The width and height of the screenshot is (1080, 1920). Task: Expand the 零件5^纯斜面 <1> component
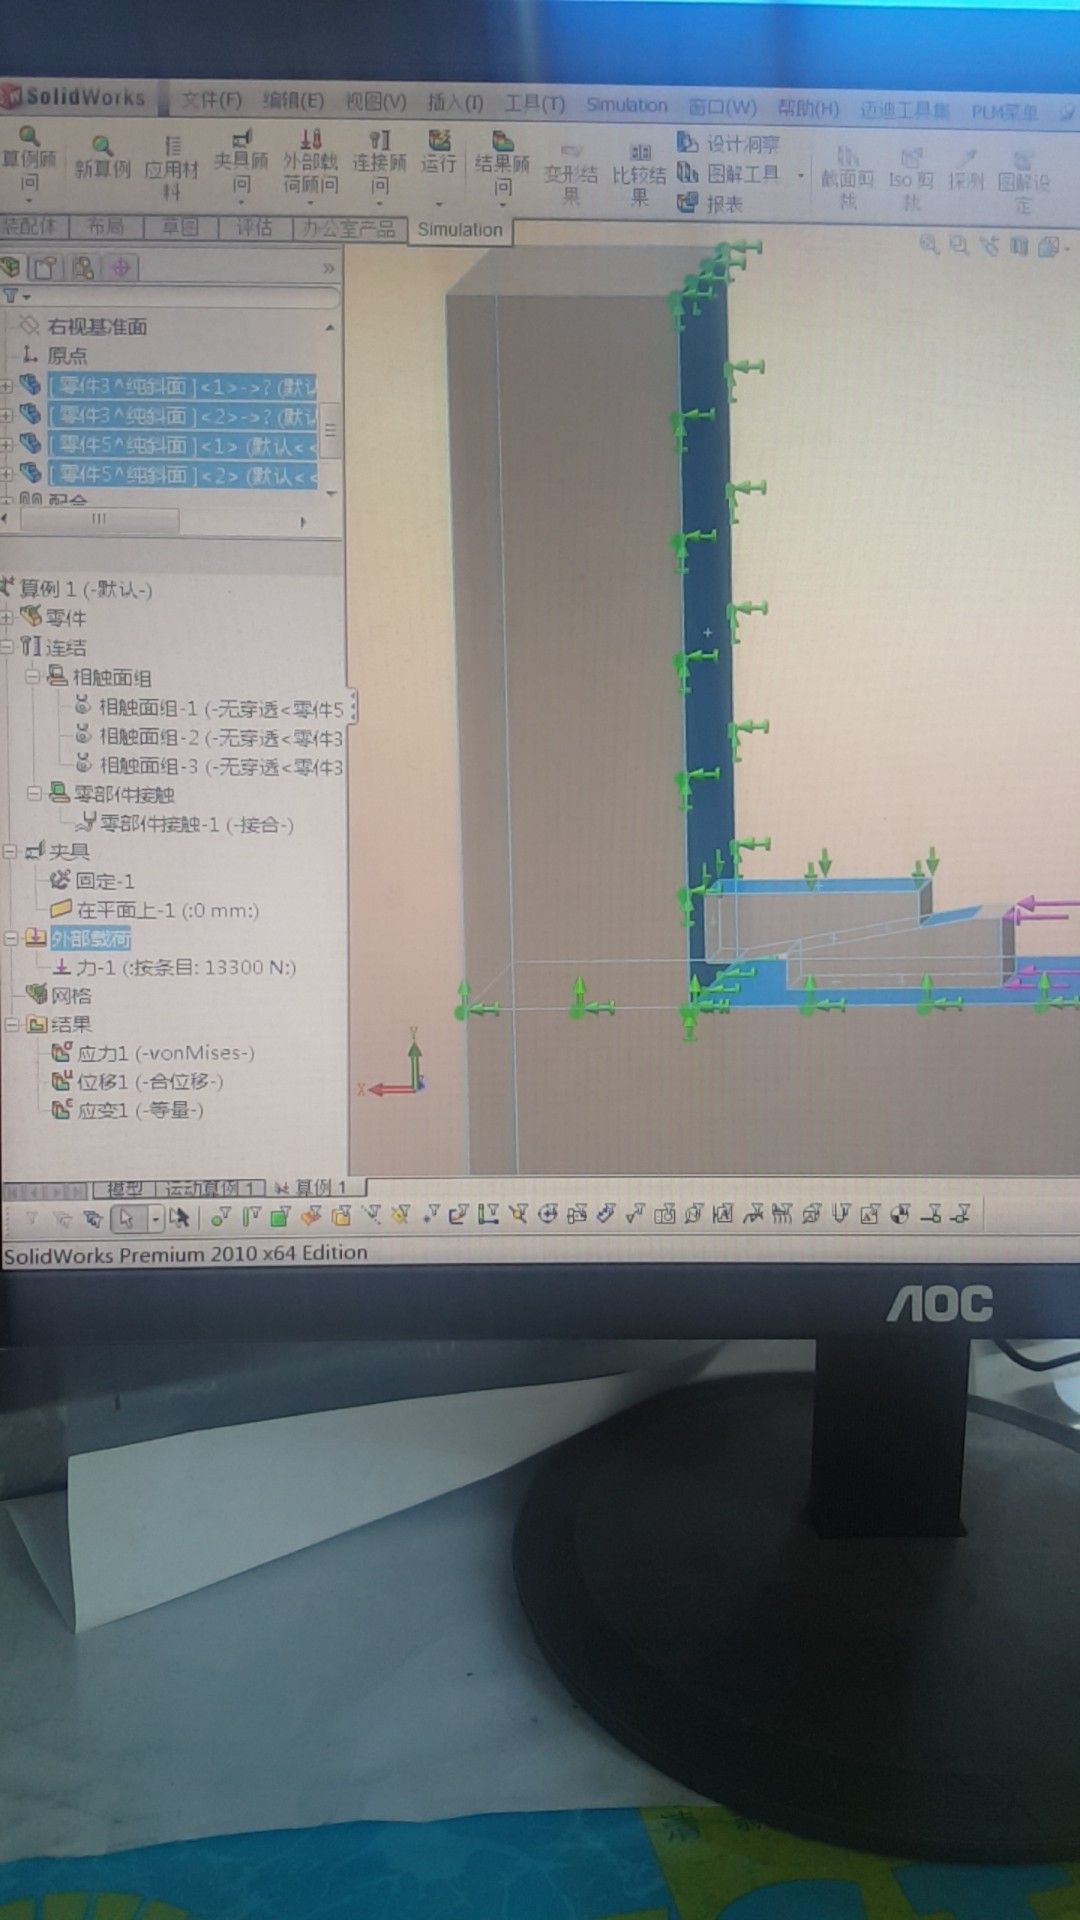pyautogui.click(x=7, y=445)
